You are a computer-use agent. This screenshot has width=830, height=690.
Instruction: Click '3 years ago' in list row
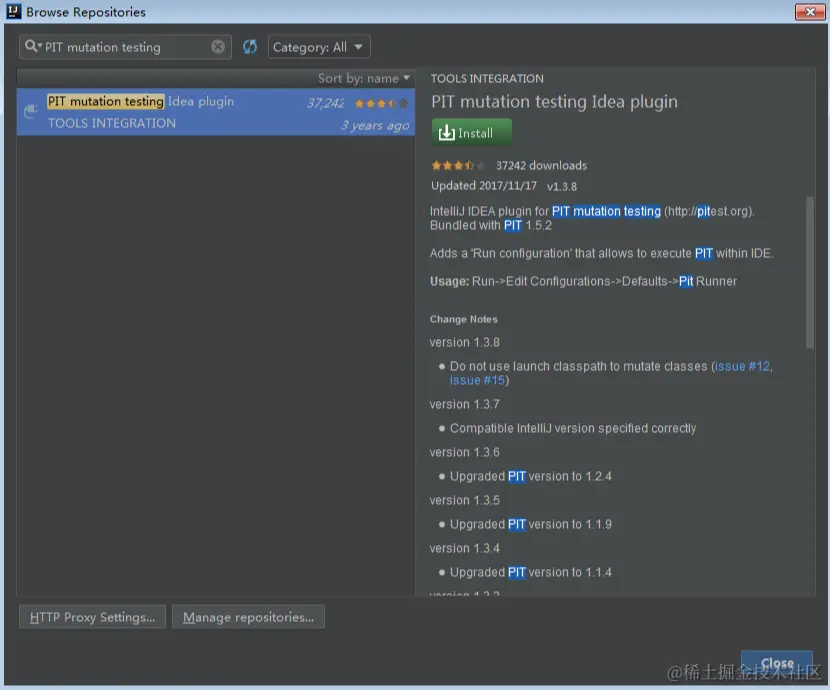[375, 125]
